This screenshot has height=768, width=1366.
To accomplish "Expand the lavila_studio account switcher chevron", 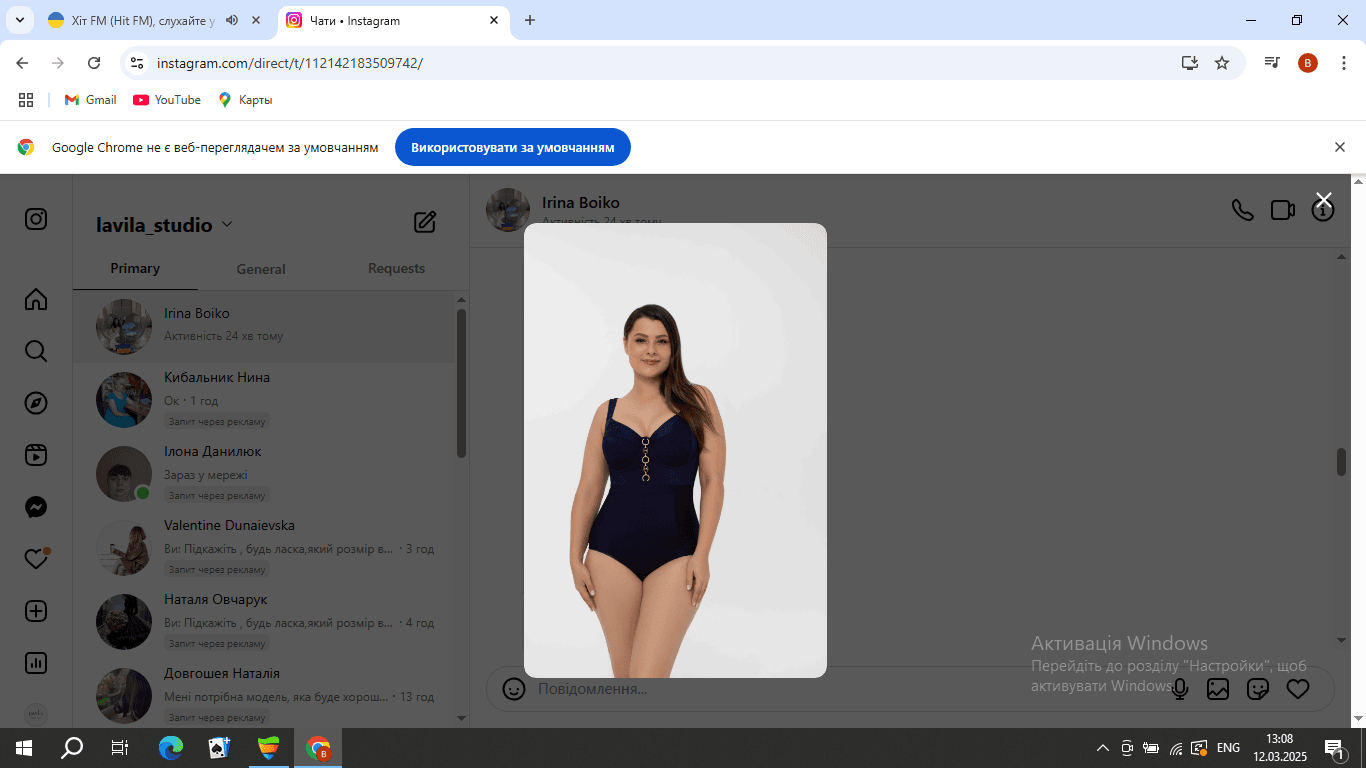I will [227, 225].
